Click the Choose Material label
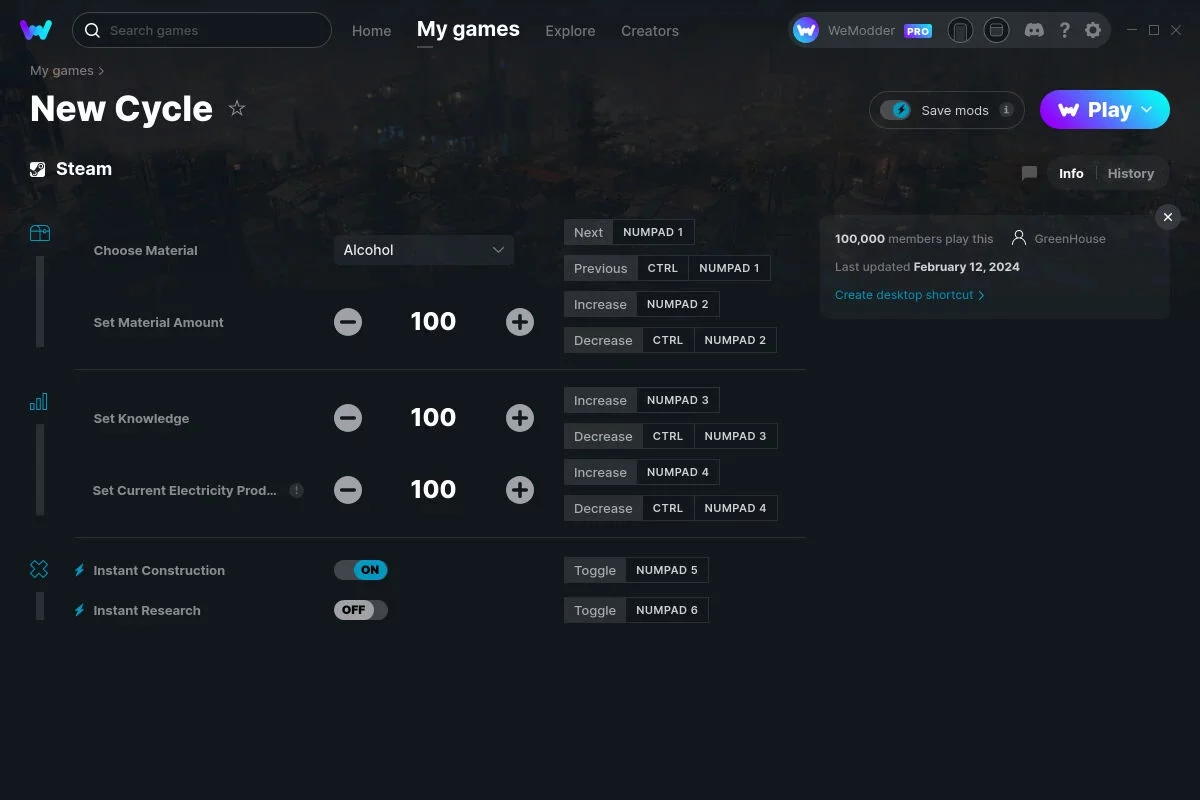 146,250
